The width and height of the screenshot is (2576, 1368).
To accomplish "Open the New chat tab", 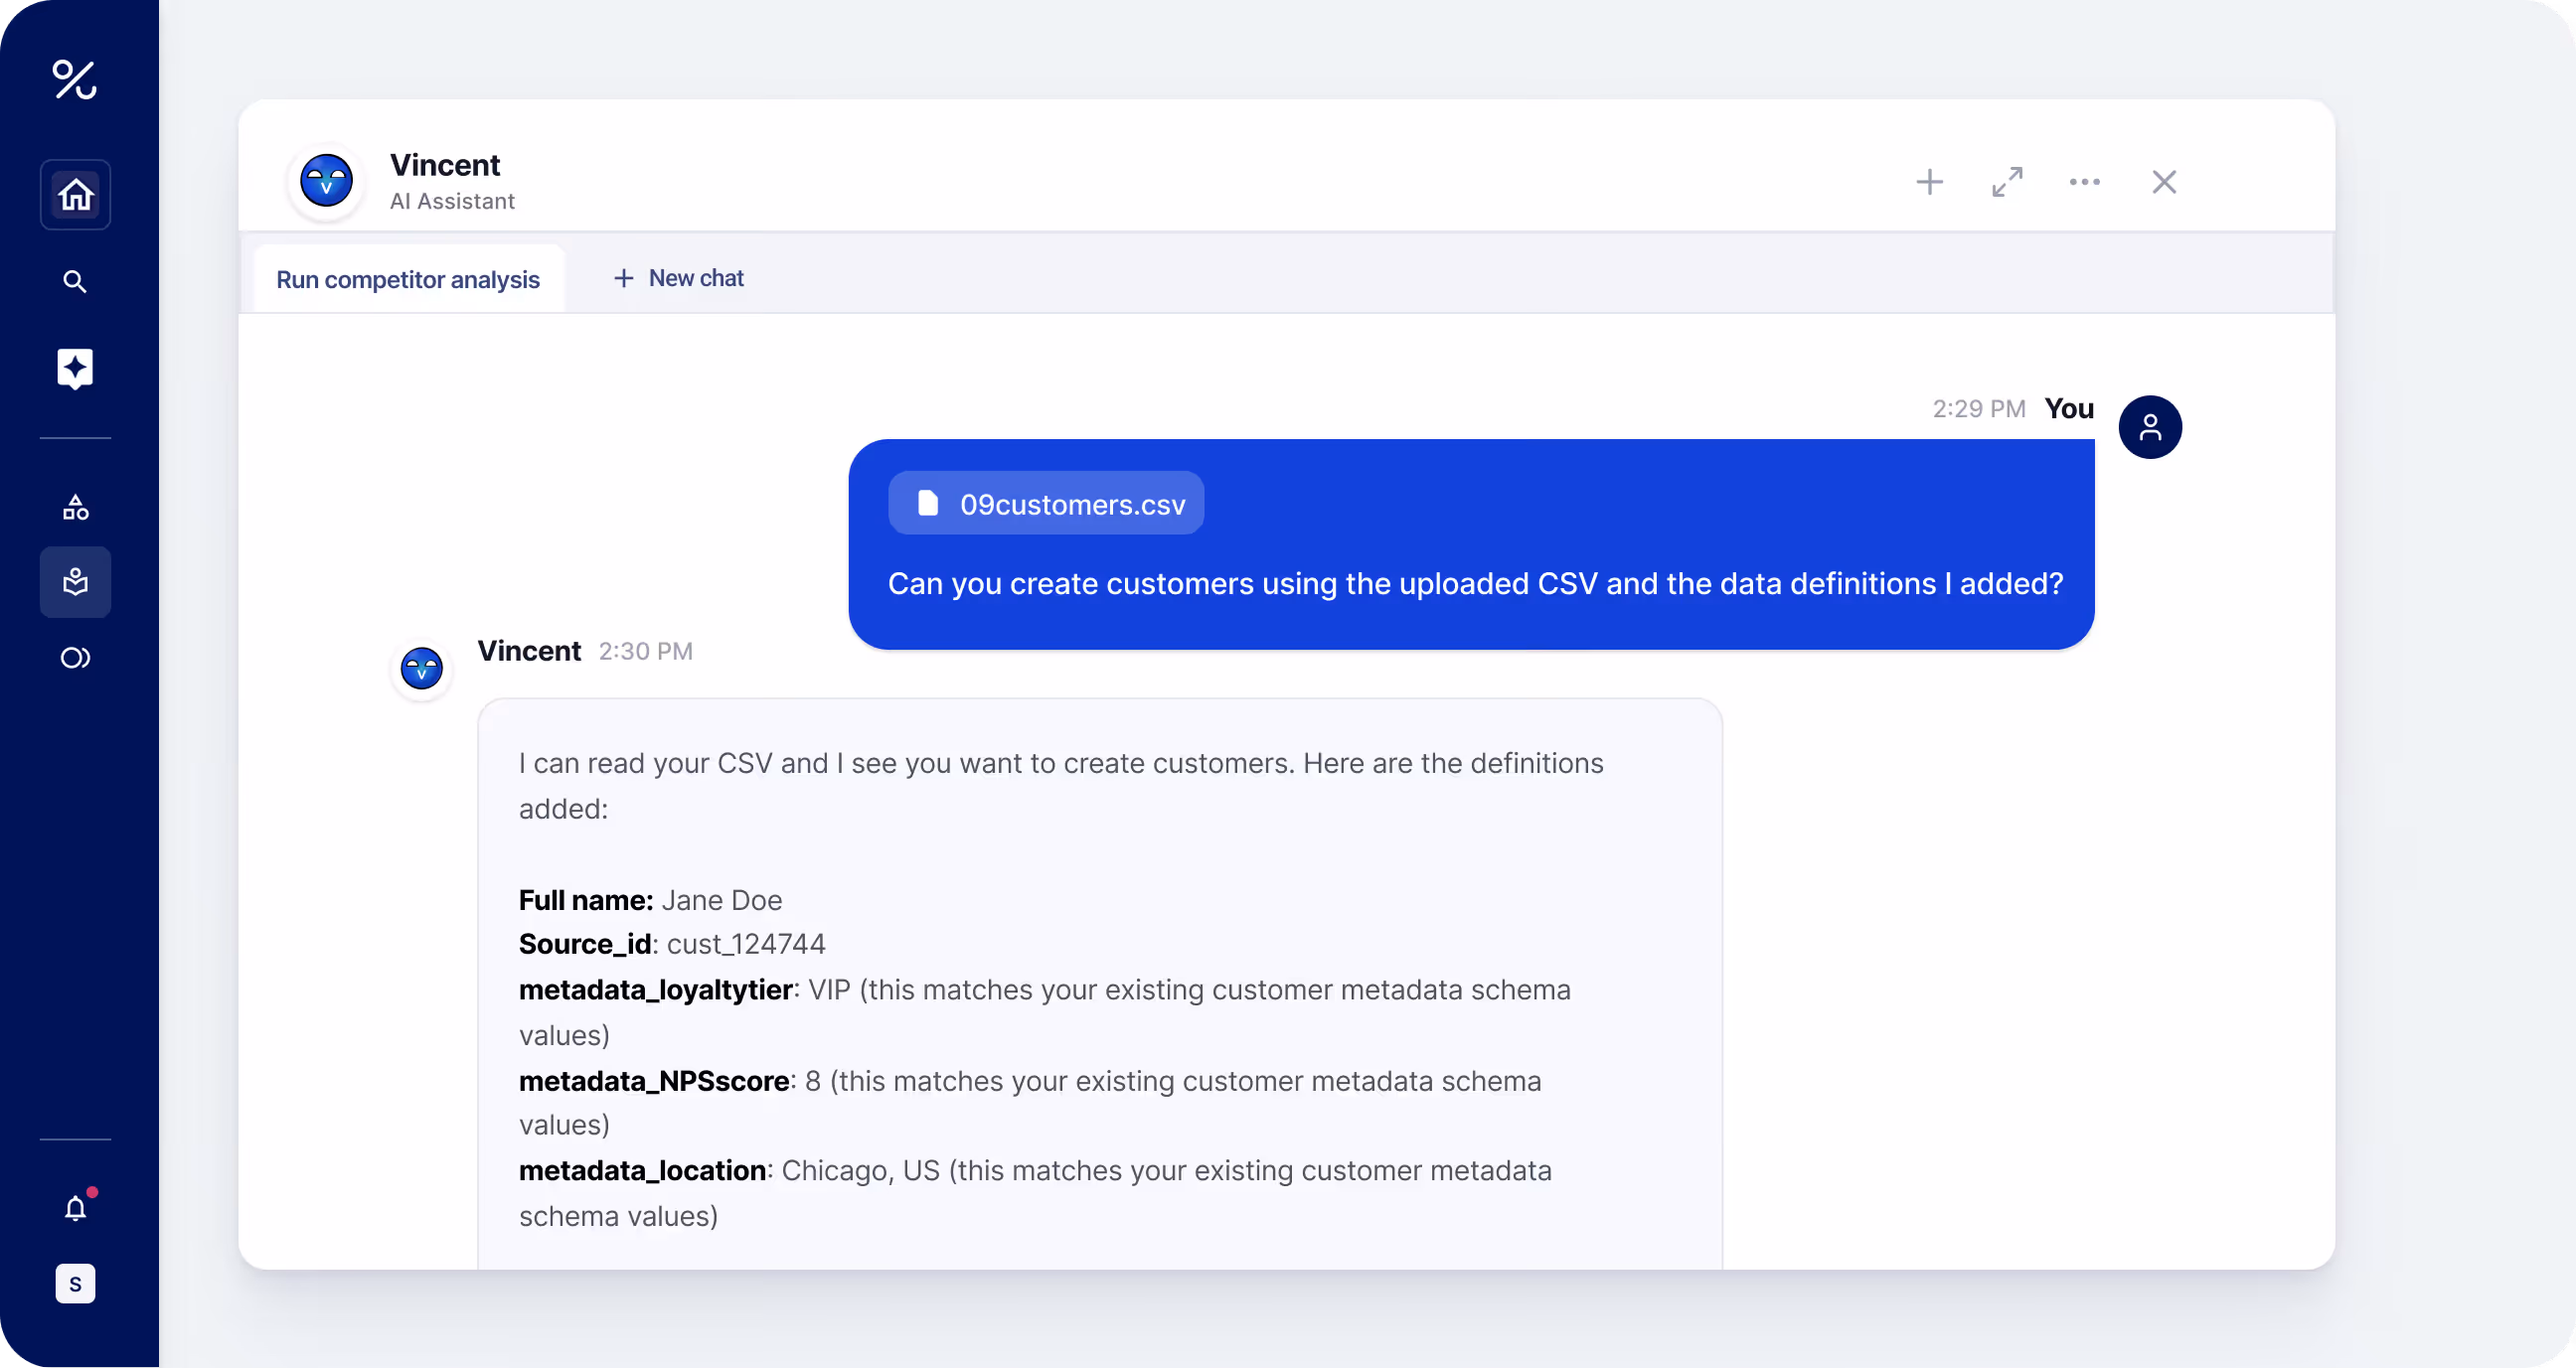I will pyautogui.click(x=678, y=278).
